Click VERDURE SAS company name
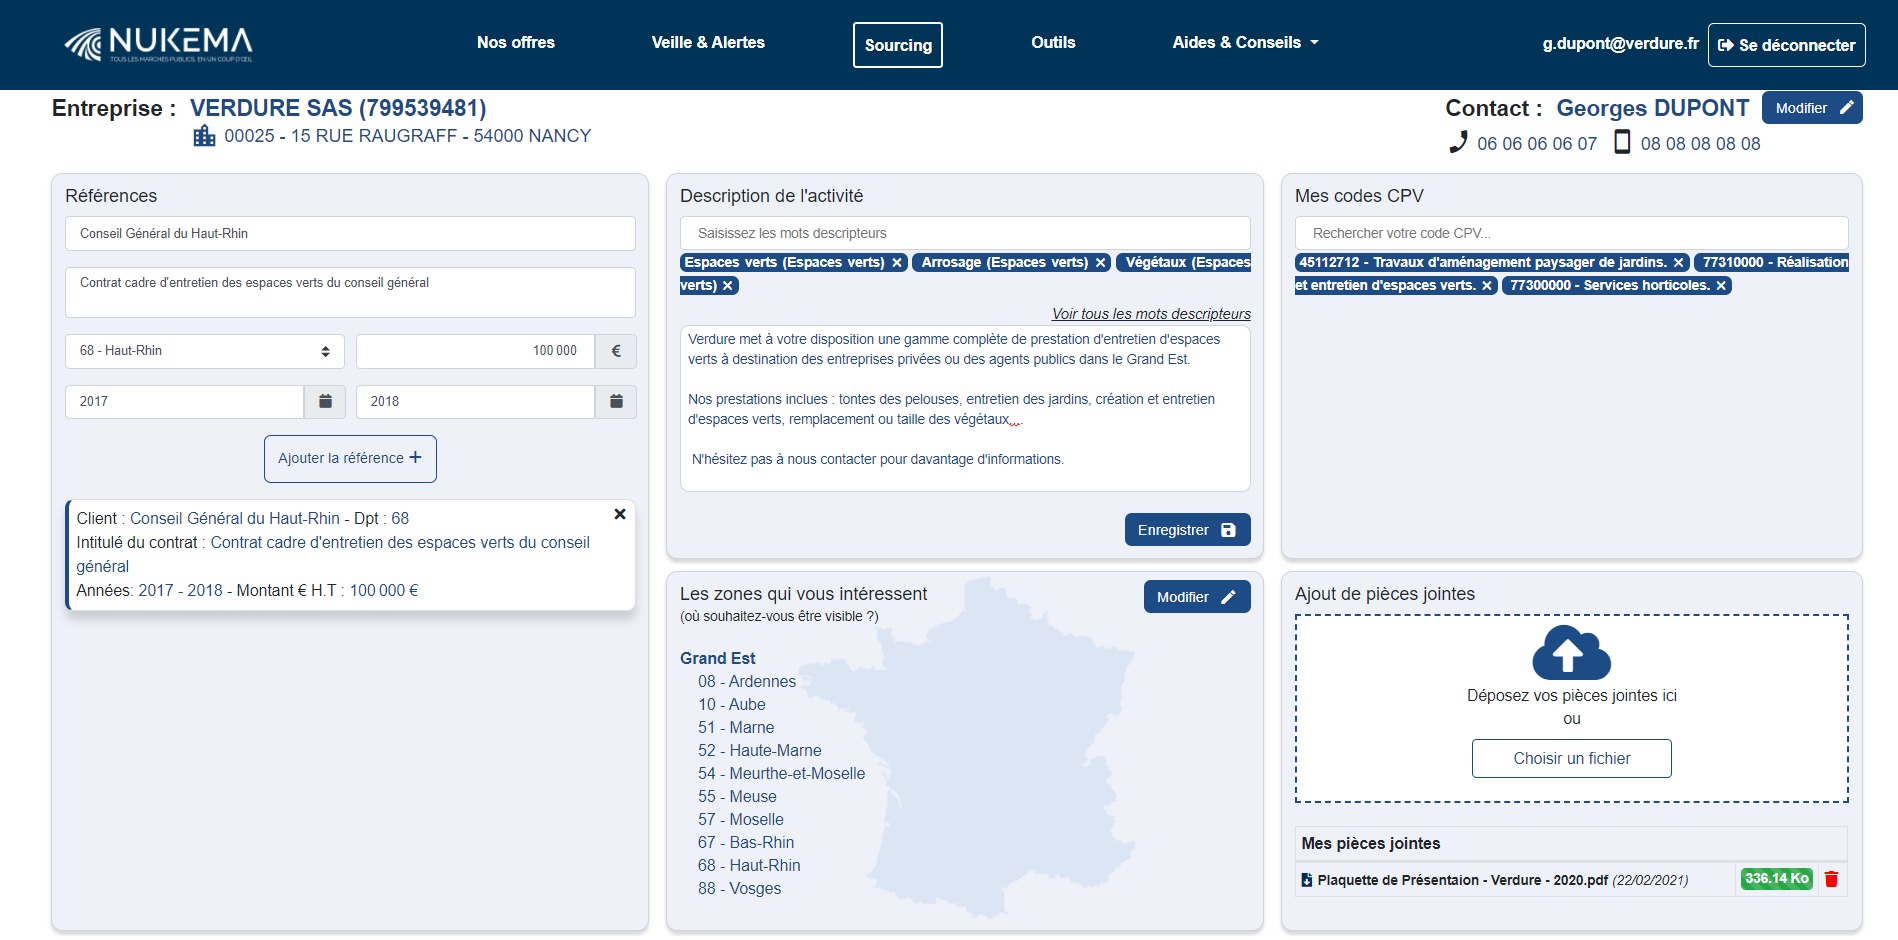 tap(338, 108)
